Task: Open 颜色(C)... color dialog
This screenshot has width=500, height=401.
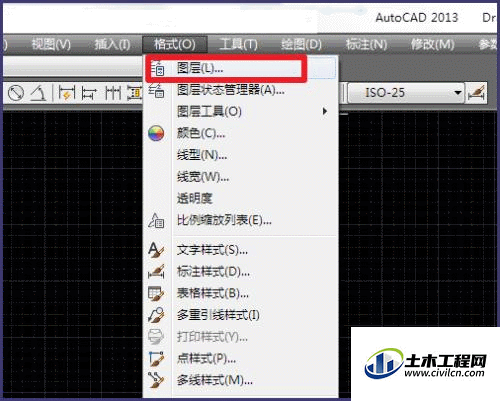Action: coord(240,133)
